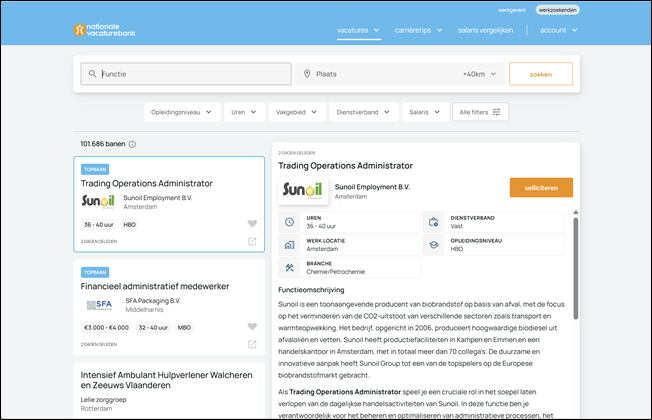Viewport: 652px width, 420px height.
Task: Click the chevron next to carrièretips
Action: pos(439,30)
